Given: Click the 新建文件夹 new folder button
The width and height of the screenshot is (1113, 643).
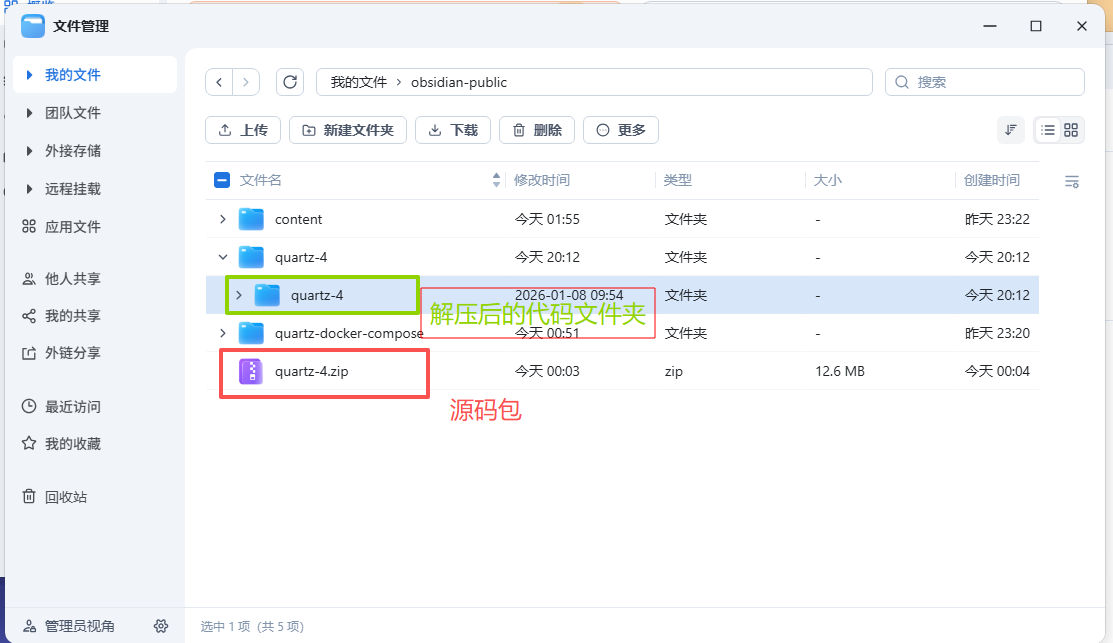Looking at the screenshot, I should pos(348,130).
